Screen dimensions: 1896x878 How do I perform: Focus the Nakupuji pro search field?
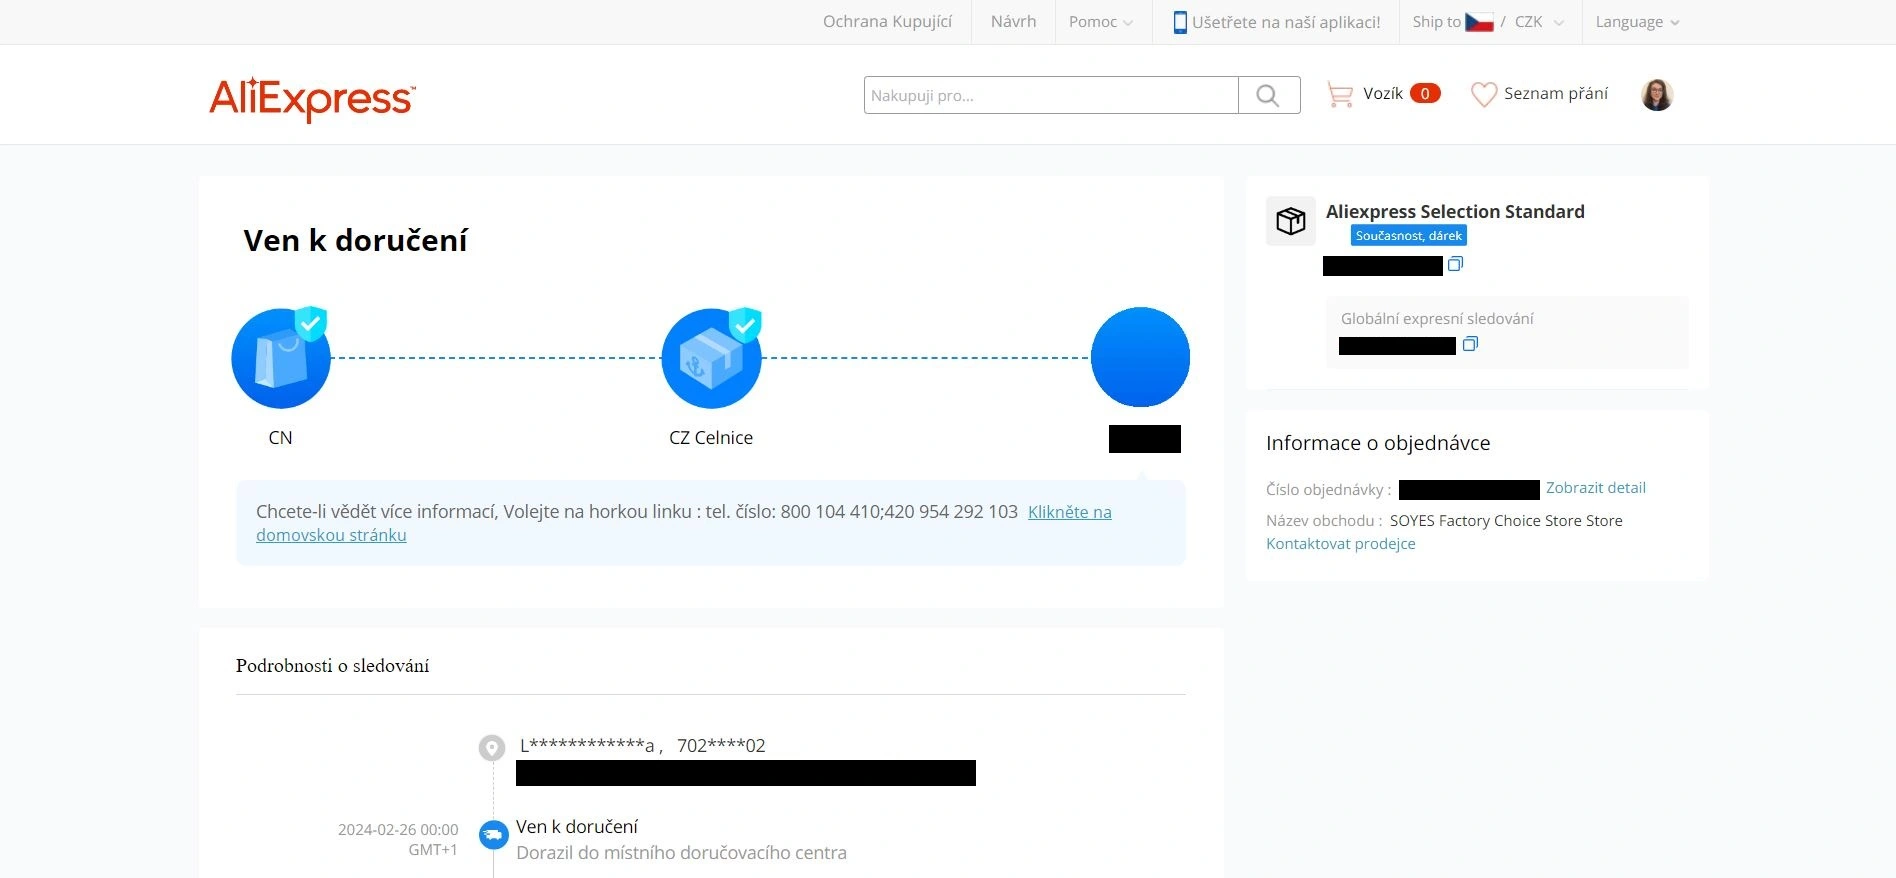[x=1051, y=95]
